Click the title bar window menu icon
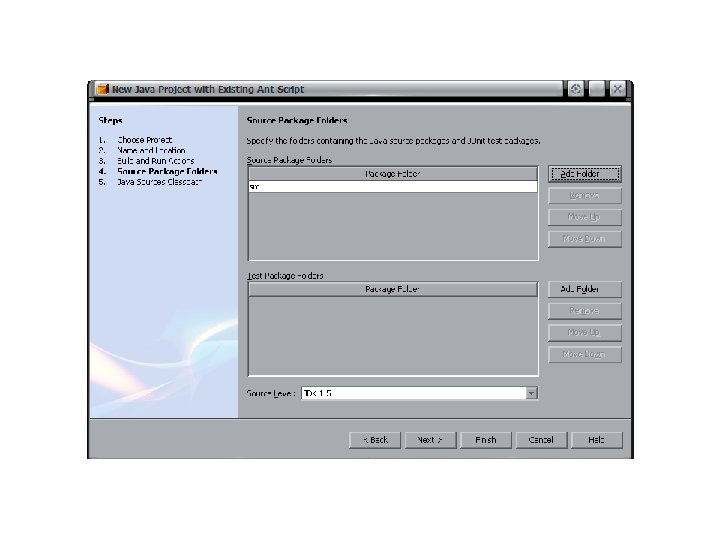 pyautogui.click(x=576, y=89)
